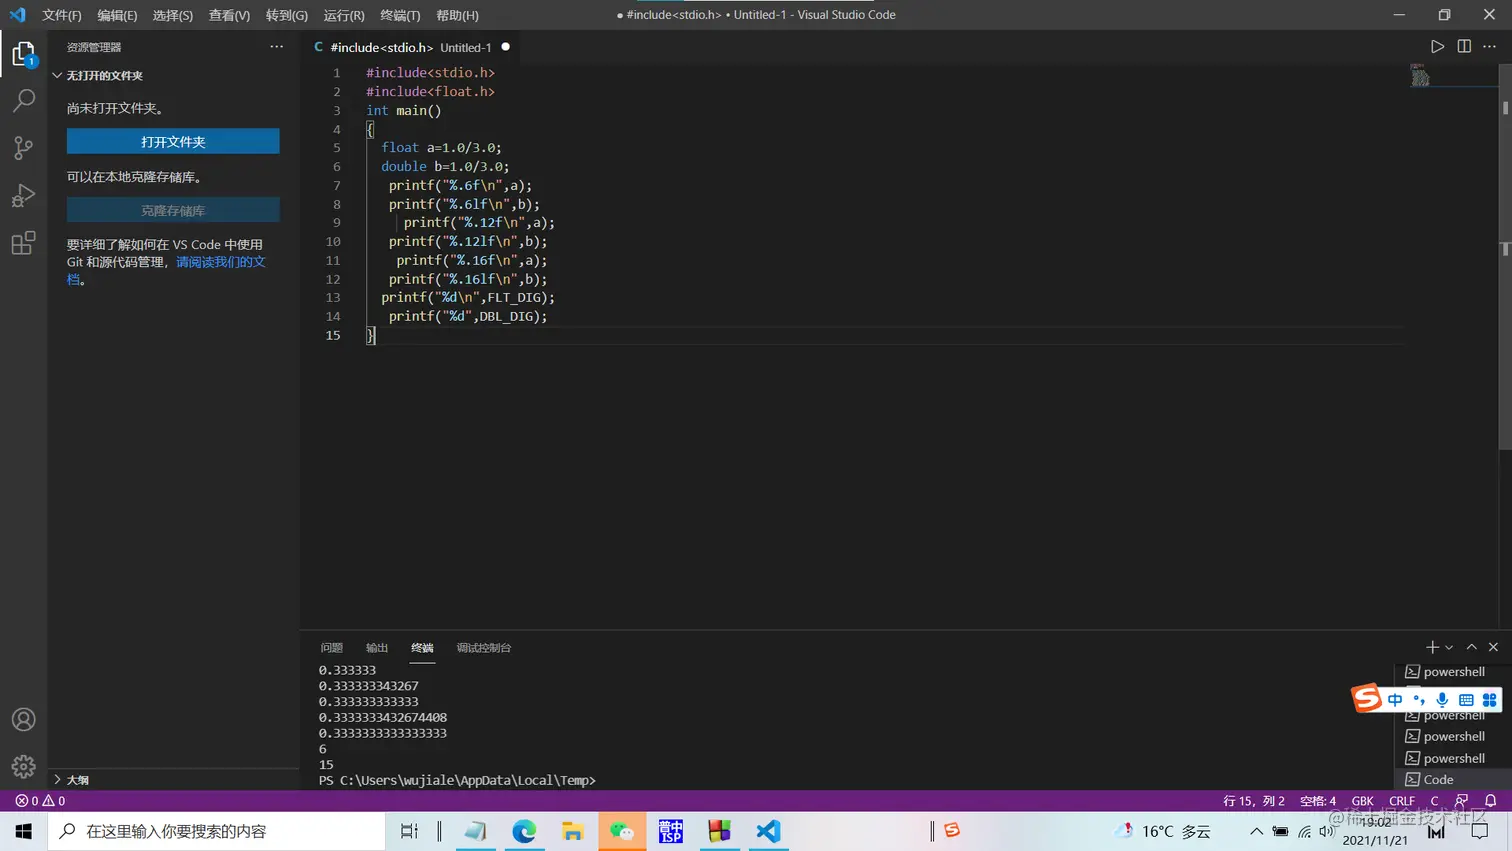This screenshot has width=1512, height=851.
Task: Open the 查看(V) menu
Action: pyautogui.click(x=229, y=15)
